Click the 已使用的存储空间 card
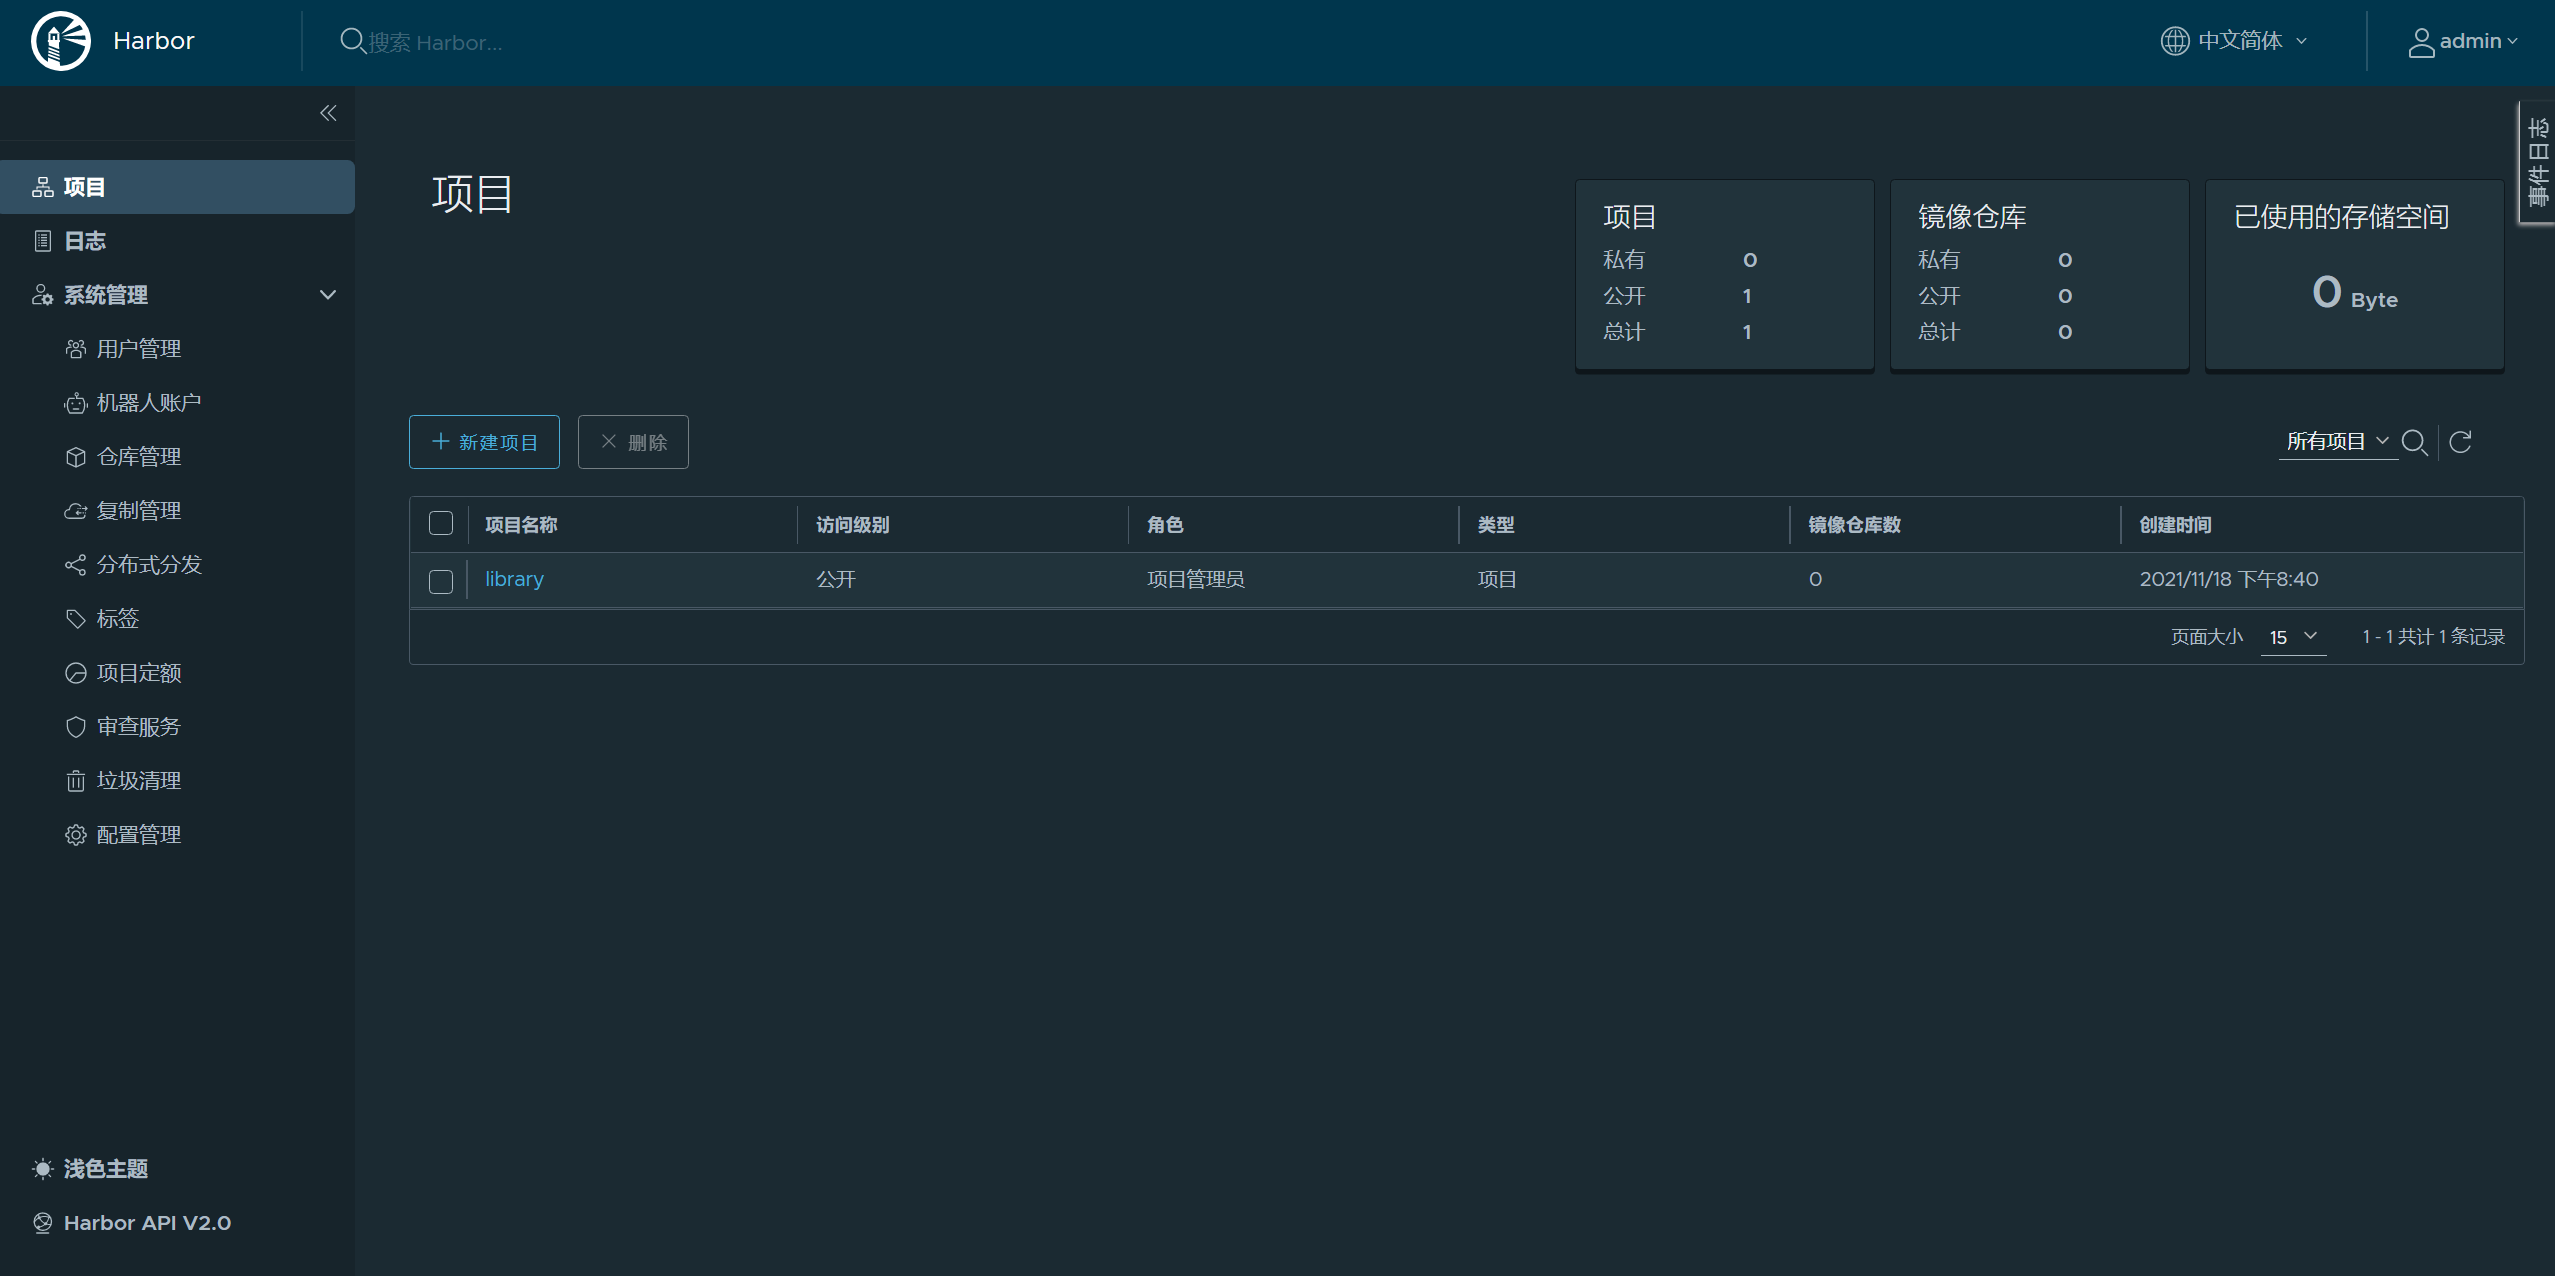The height and width of the screenshot is (1276, 2555). (x=2354, y=275)
